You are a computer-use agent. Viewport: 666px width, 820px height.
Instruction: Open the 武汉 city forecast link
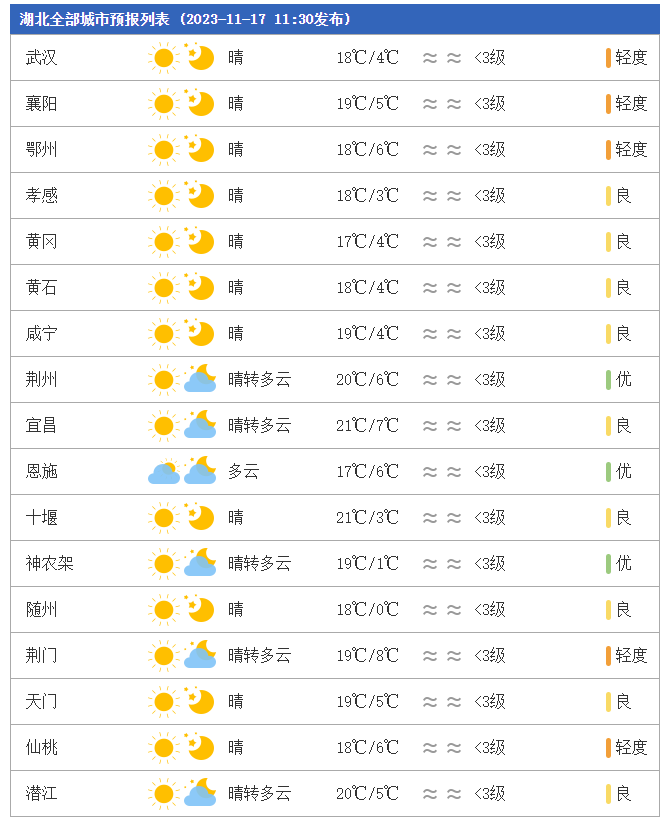[x=41, y=58]
